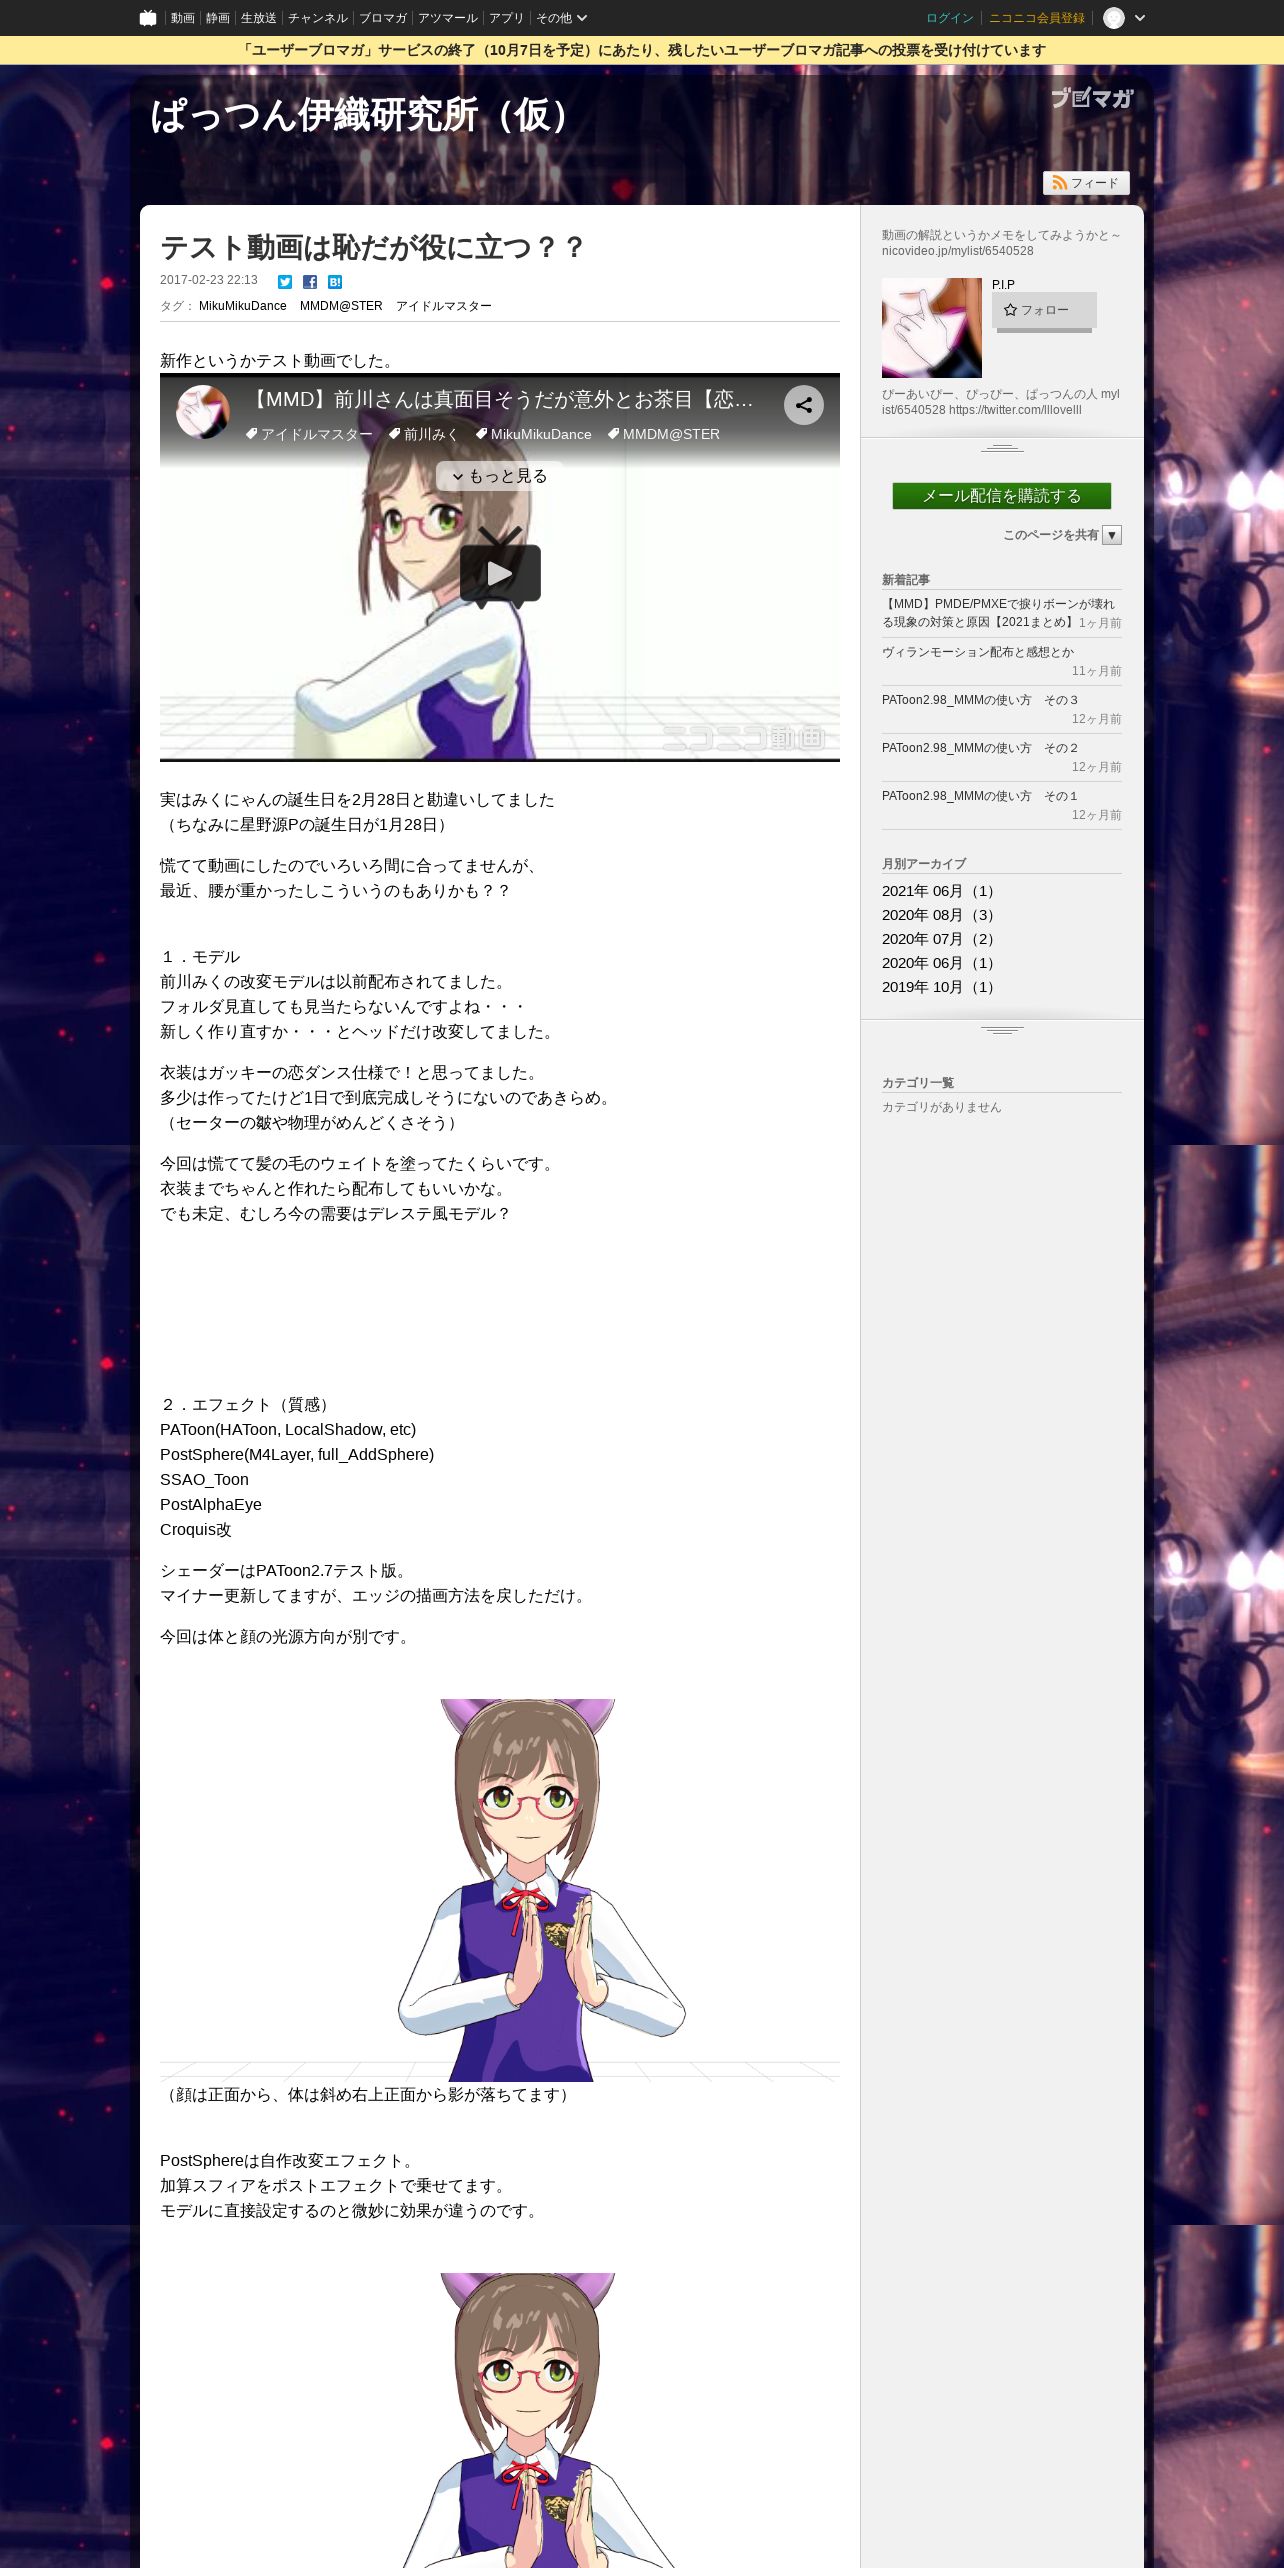Click the フォロー button

[x=1044, y=310]
